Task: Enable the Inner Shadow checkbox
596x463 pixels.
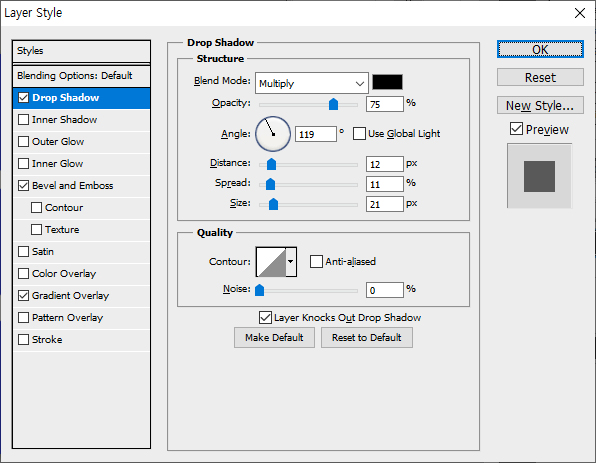Action: coord(24,120)
